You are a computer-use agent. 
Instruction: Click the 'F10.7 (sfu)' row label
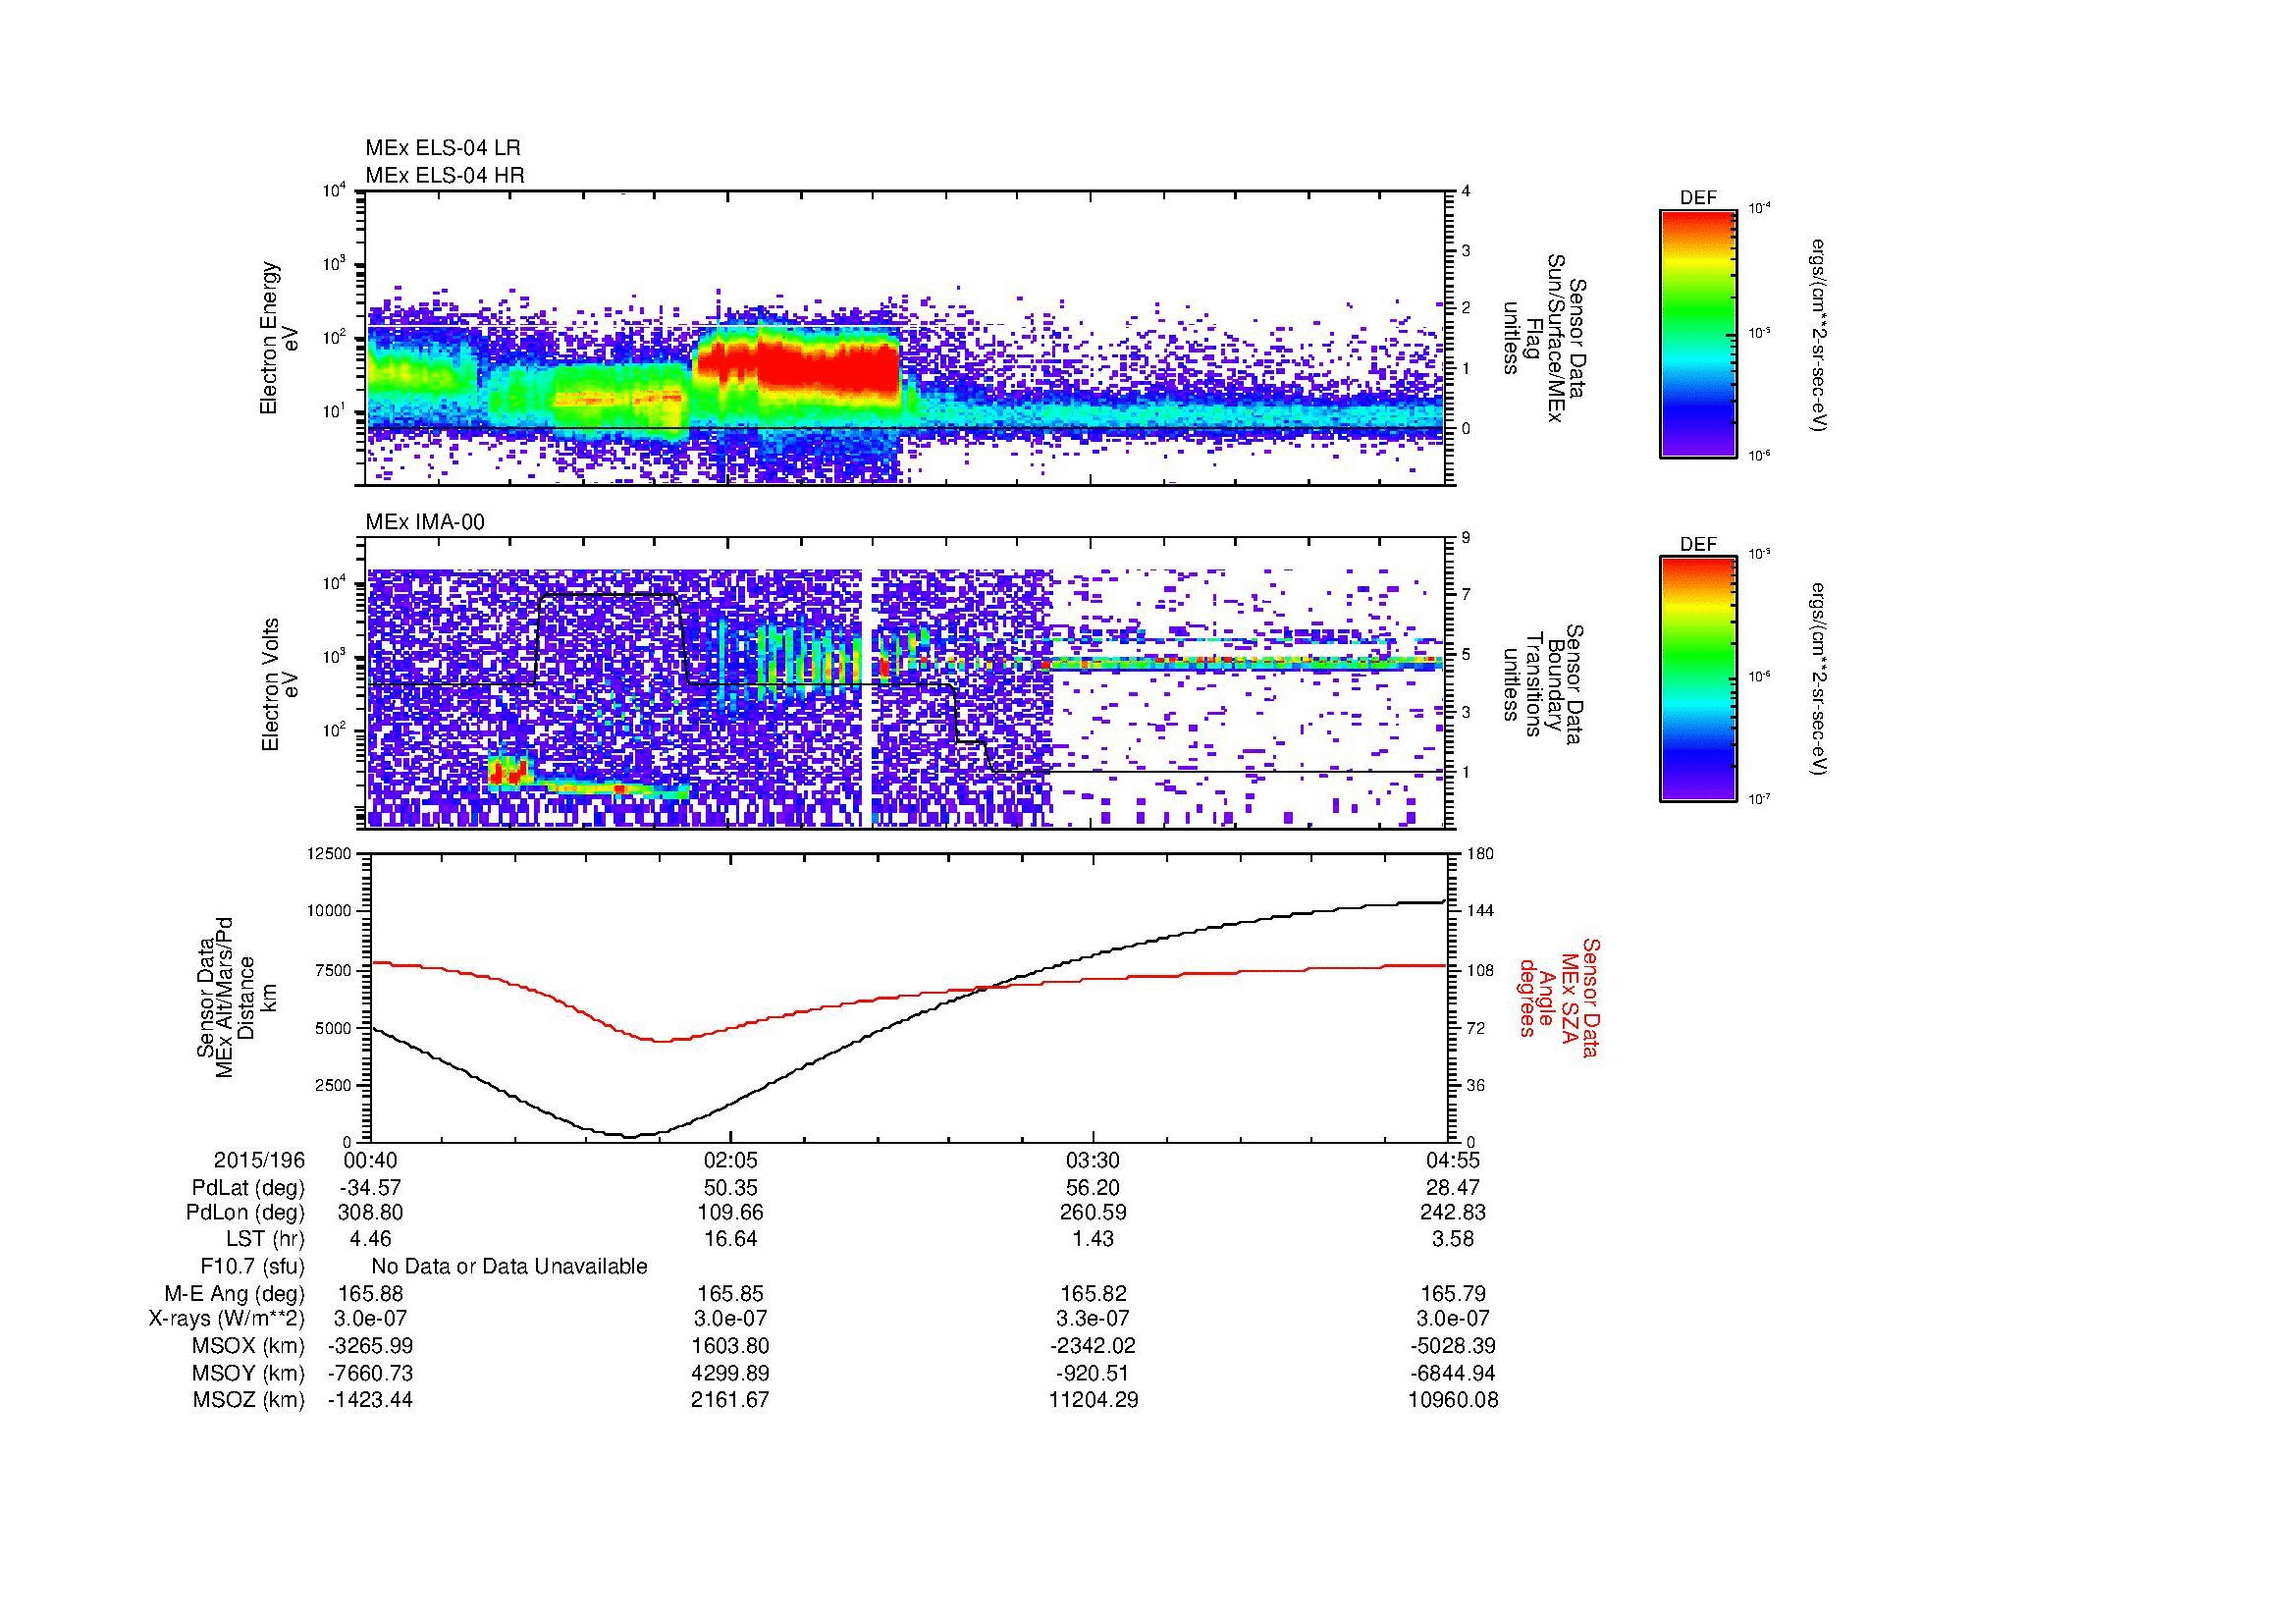pyautogui.click(x=252, y=1267)
